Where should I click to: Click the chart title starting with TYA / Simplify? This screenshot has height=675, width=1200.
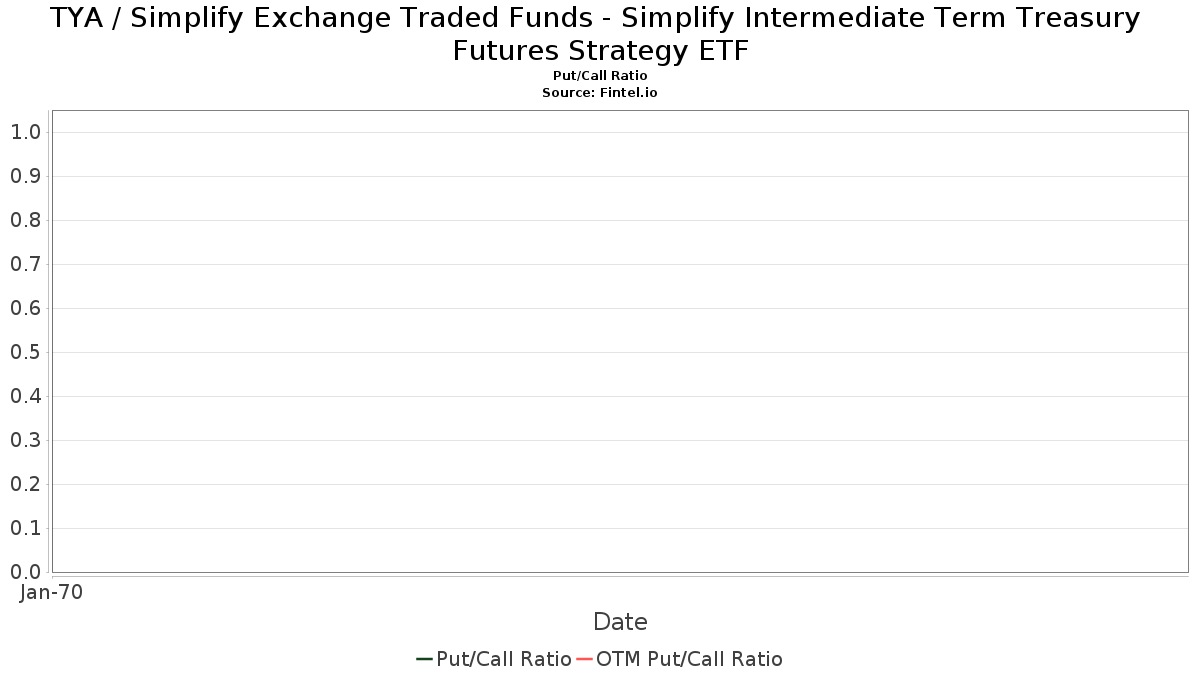point(600,34)
